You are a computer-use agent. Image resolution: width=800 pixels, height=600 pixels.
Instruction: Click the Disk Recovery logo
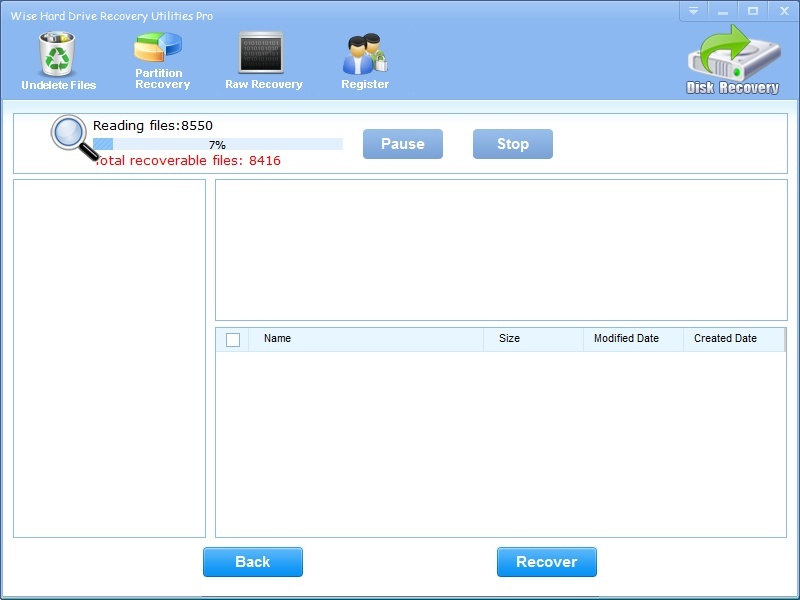pyautogui.click(x=733, y=60)
